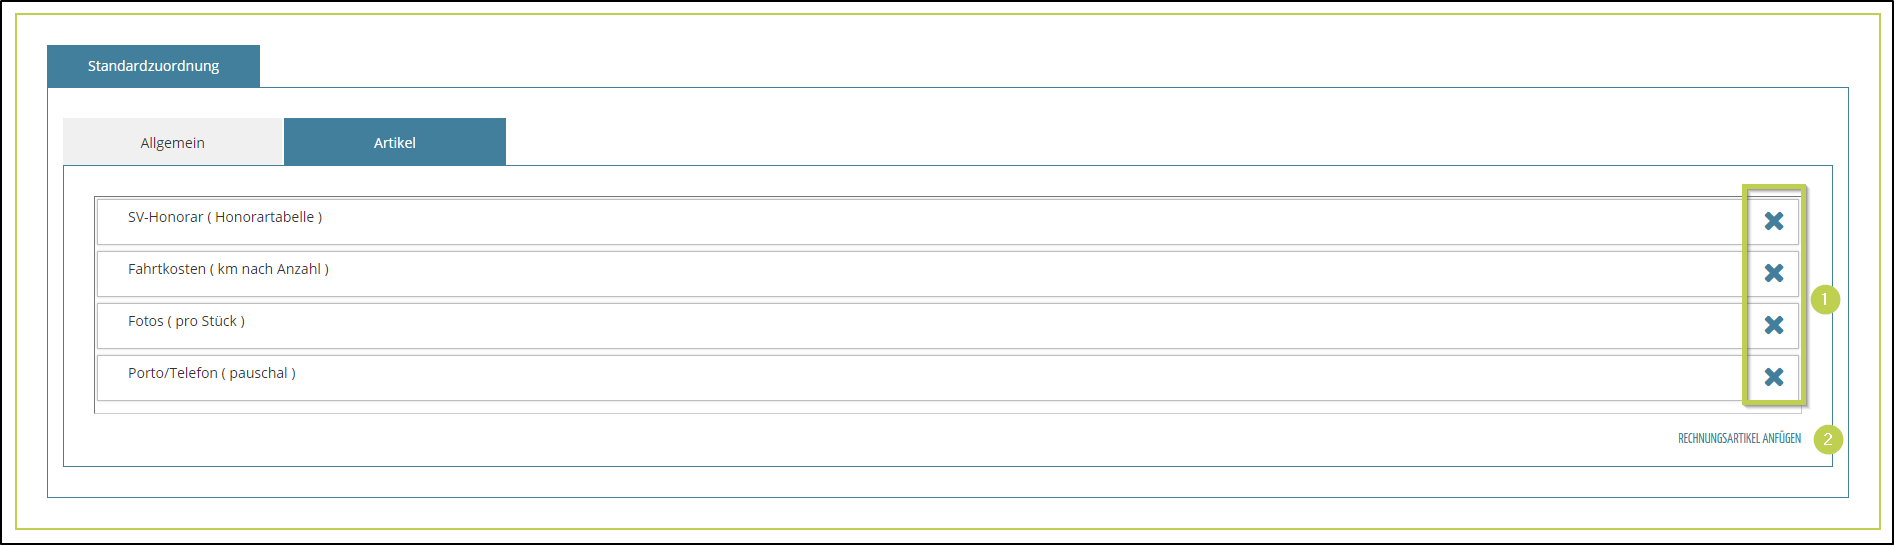Switch to the Allgemein tab
The width and height of the screenshot is (1894, 545).
point(172,143)
